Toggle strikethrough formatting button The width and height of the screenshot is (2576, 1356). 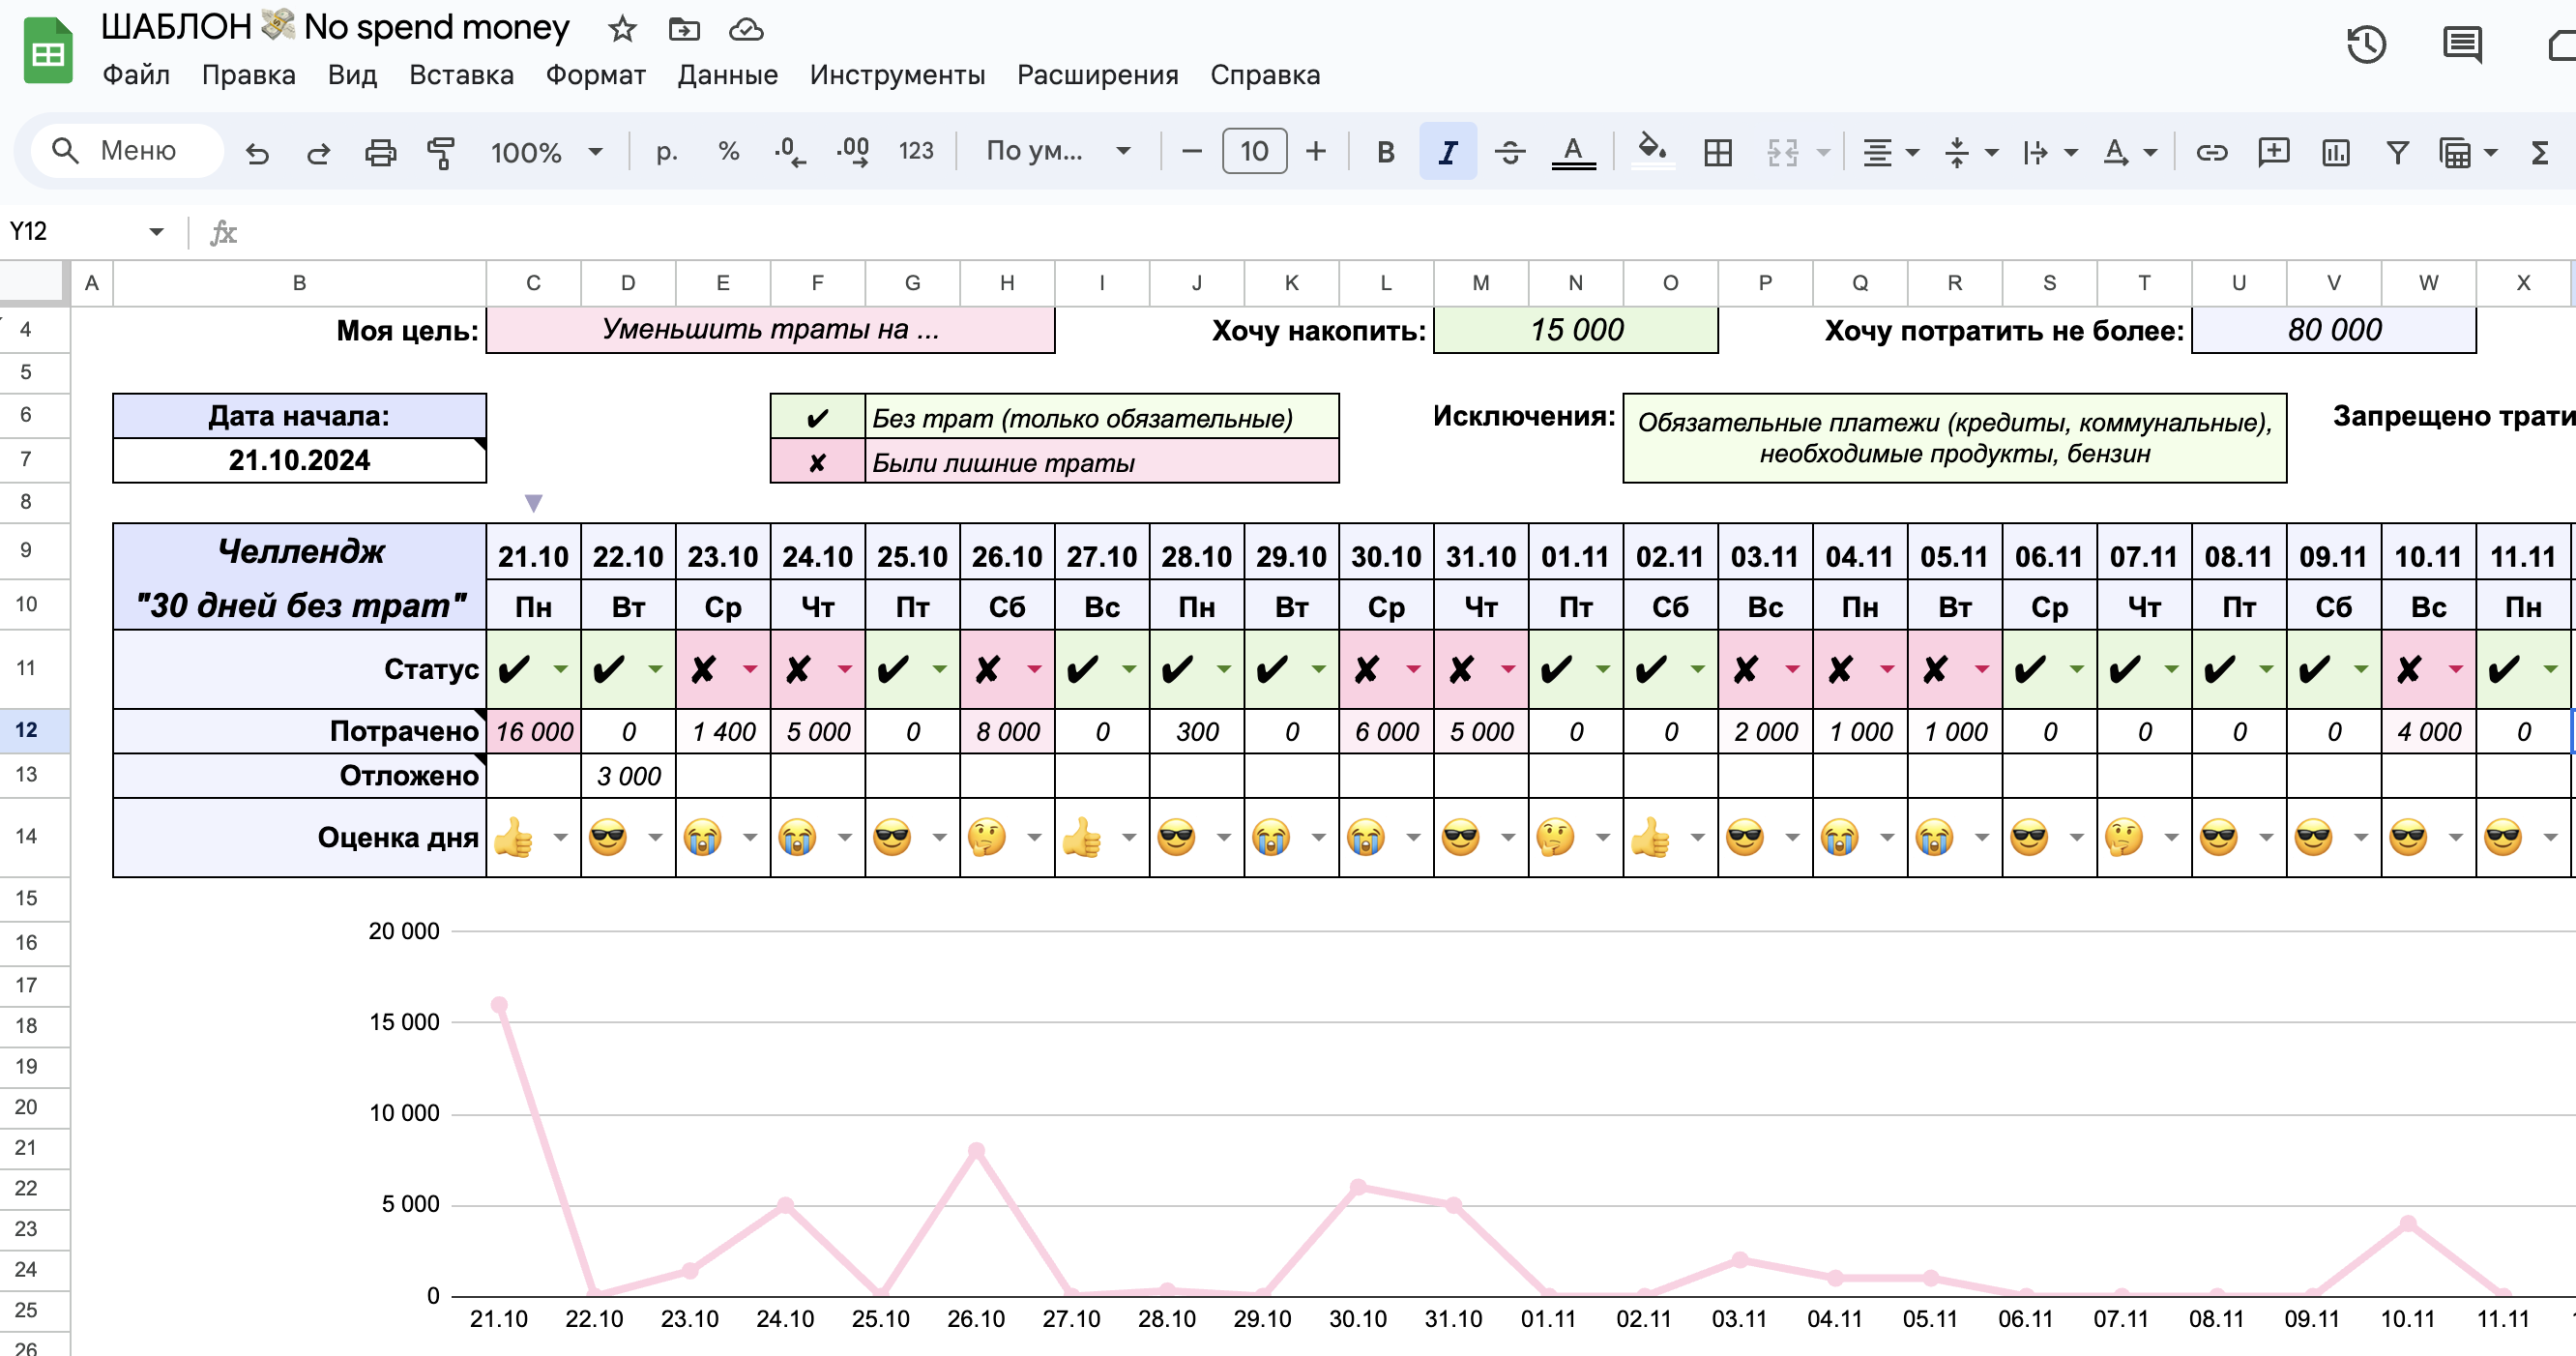tap(1509, 152)
